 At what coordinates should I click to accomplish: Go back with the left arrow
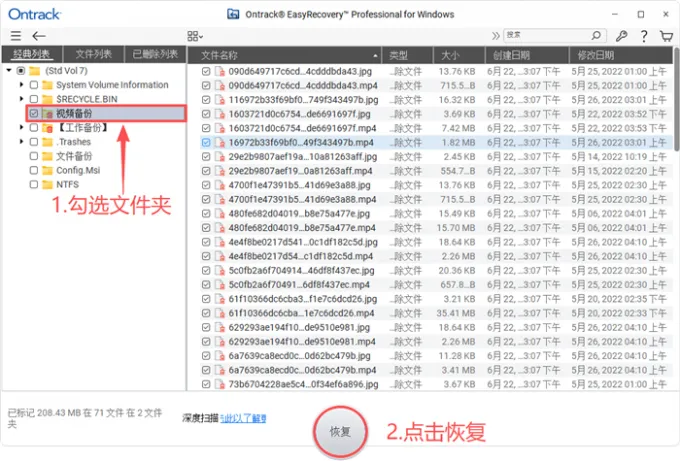[x=39, y=36]
